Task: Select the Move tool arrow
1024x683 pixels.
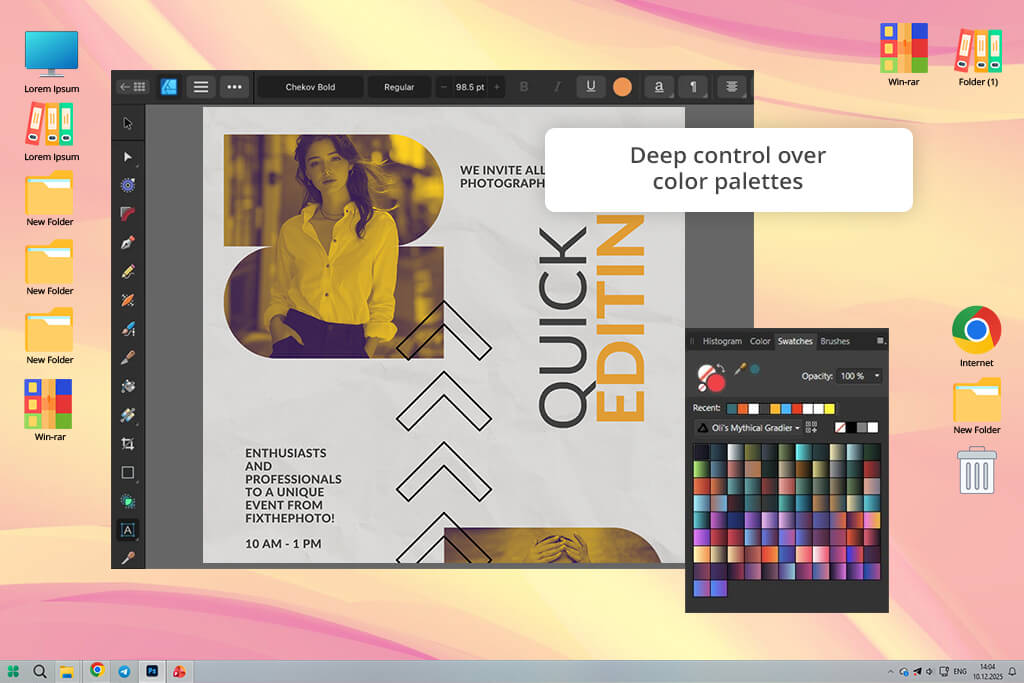Action: click(x=128, y=123)
